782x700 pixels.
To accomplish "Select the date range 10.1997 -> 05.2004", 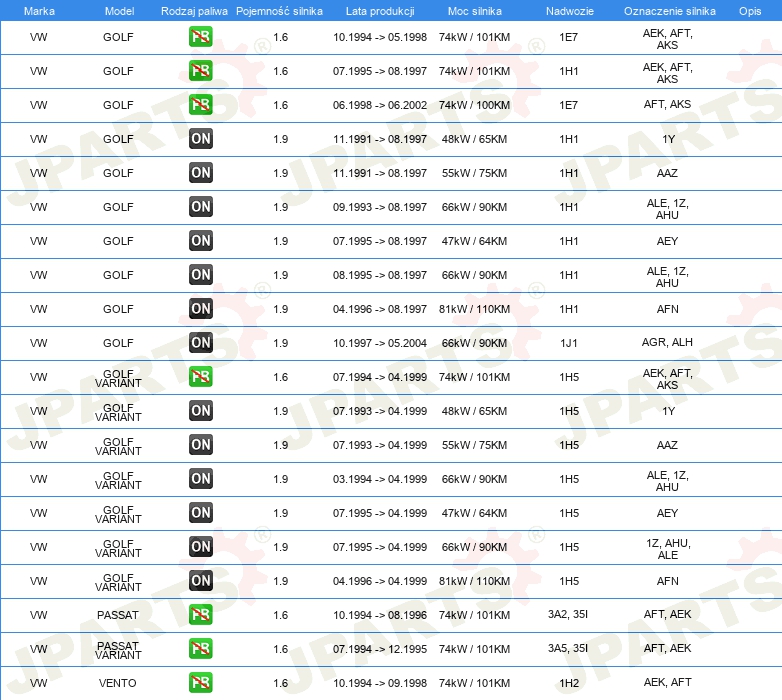I will point(380,343).
